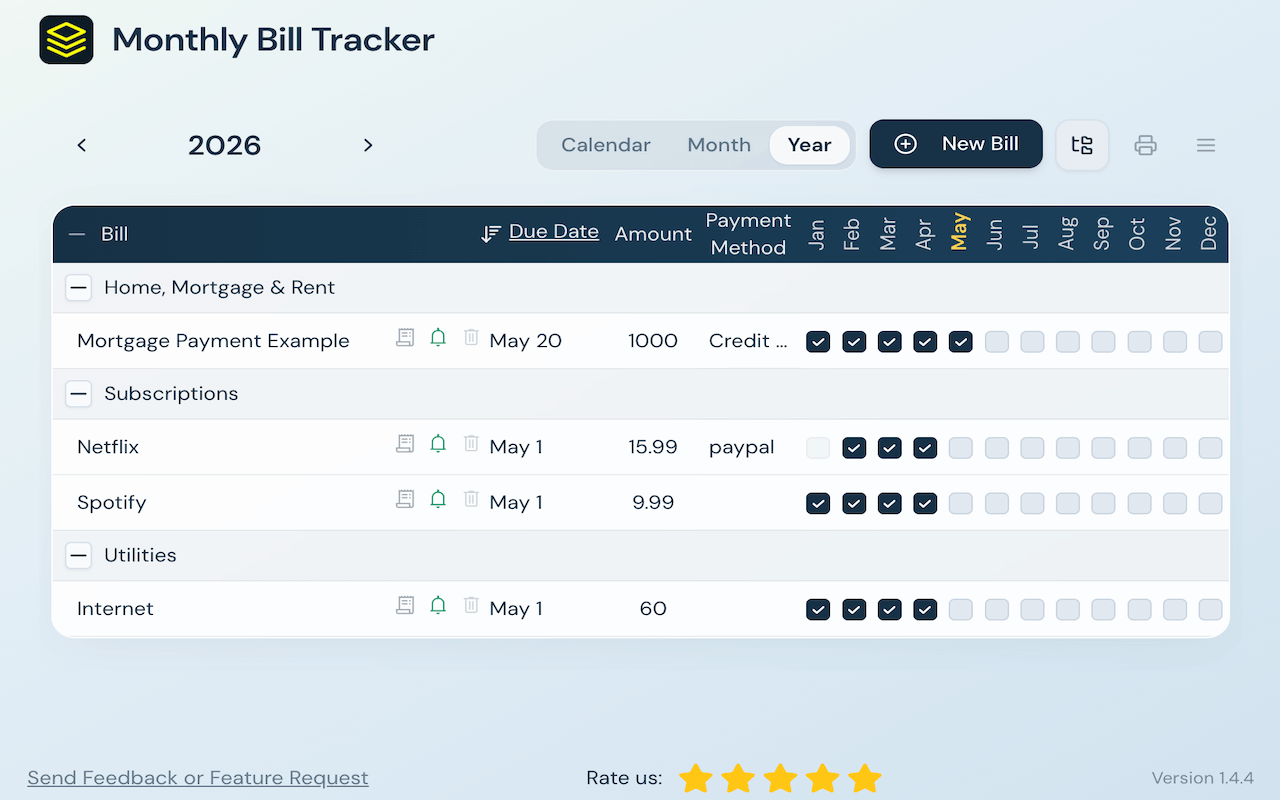The height and width of the screenshot is (800, 1280).
Task: Click bell reminder icon for Spotify
Action: click(x=438, y=499)
